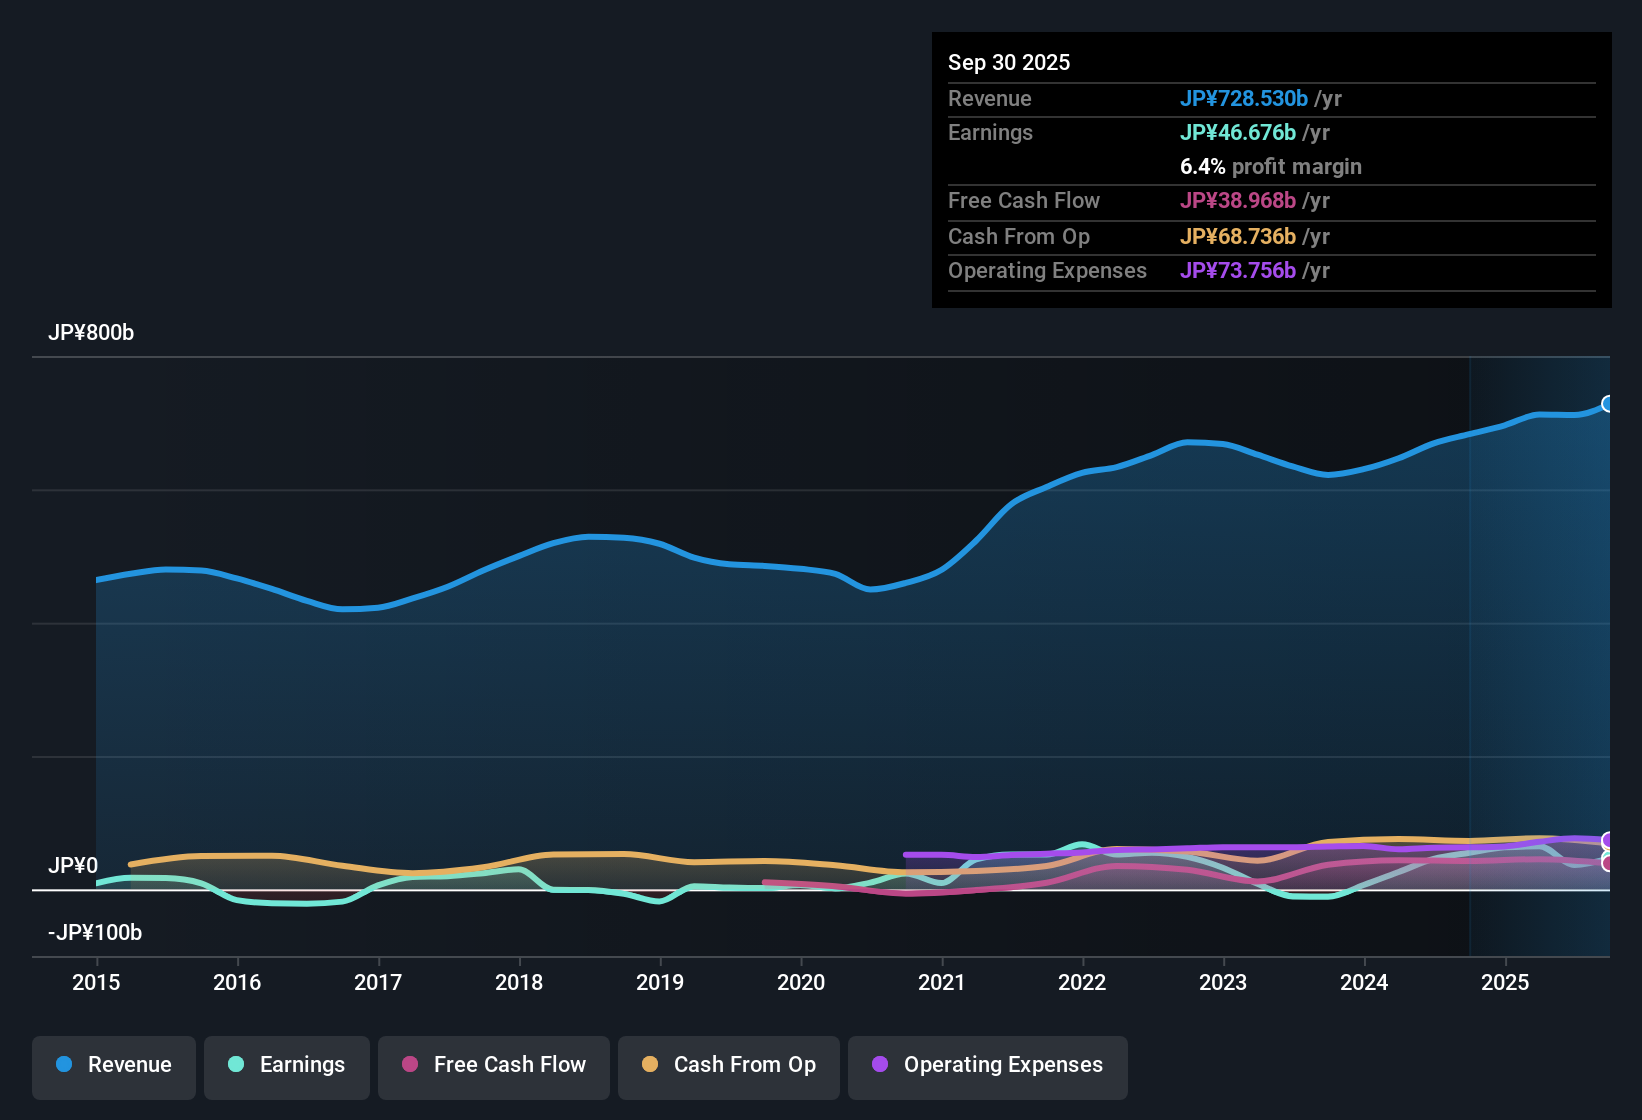Click the JP¥800b axis label
Image resolution: width=1642 pixels, height=1120 pixels.
pyautogui.click(x=91, y=333)
